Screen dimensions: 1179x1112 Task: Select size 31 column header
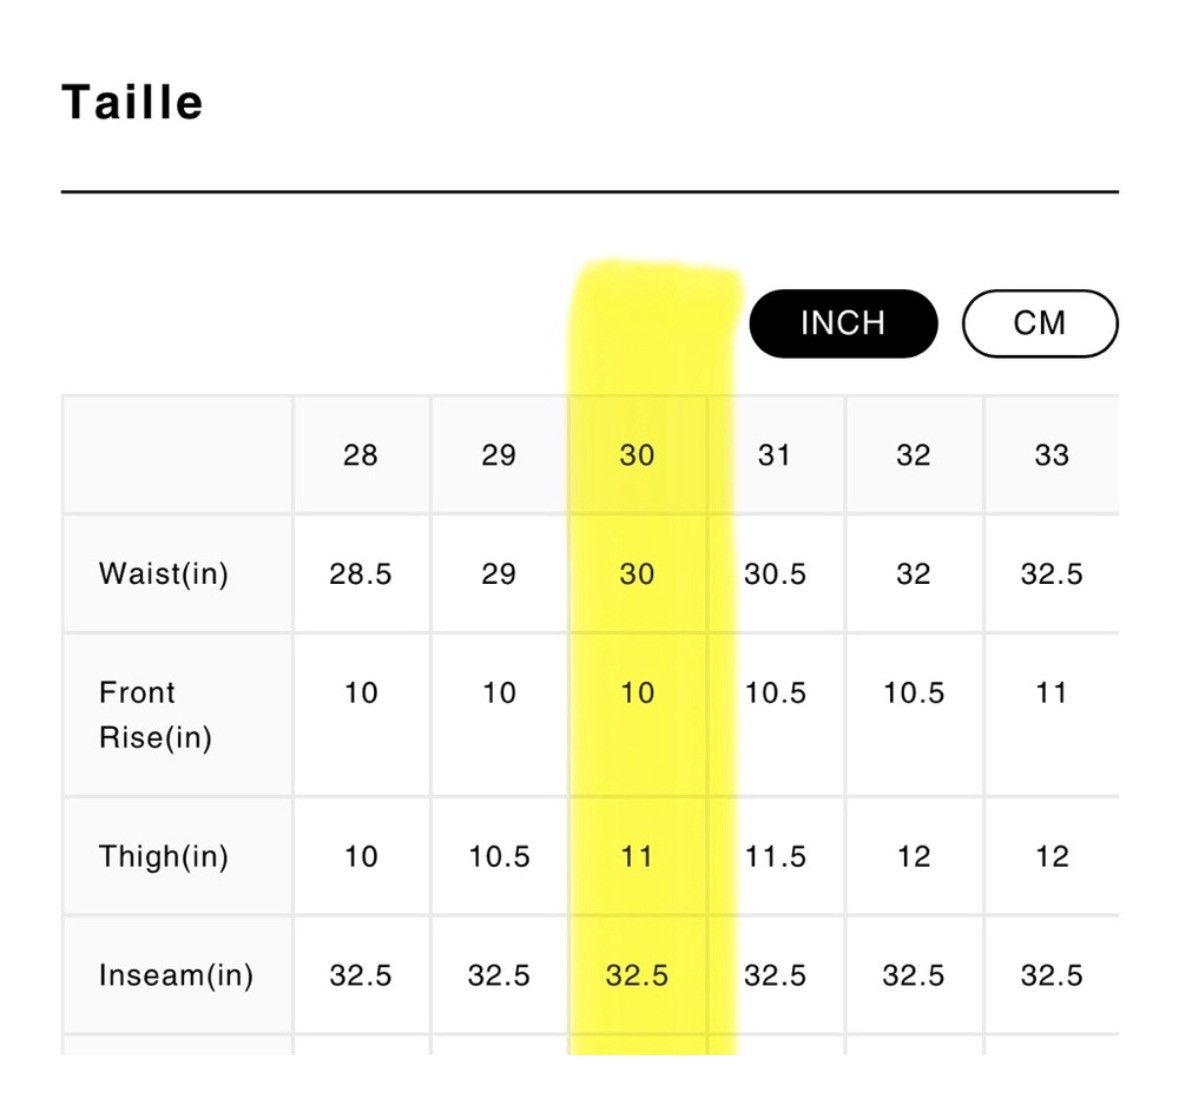point(774,455)
